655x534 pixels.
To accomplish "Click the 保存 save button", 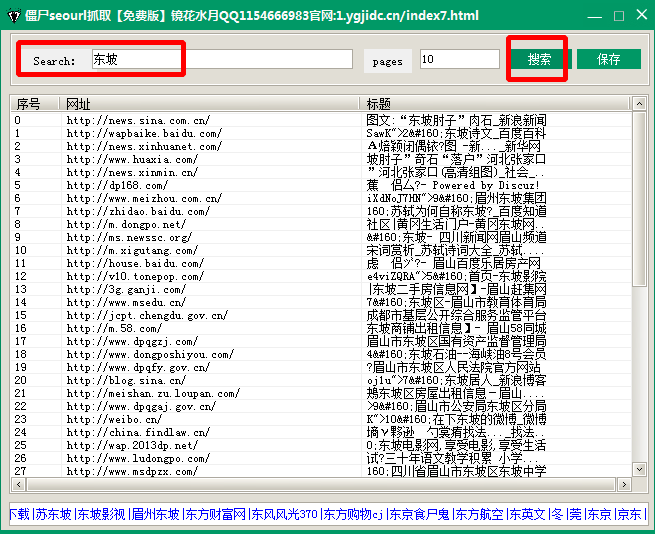I will tap(609, 59).
